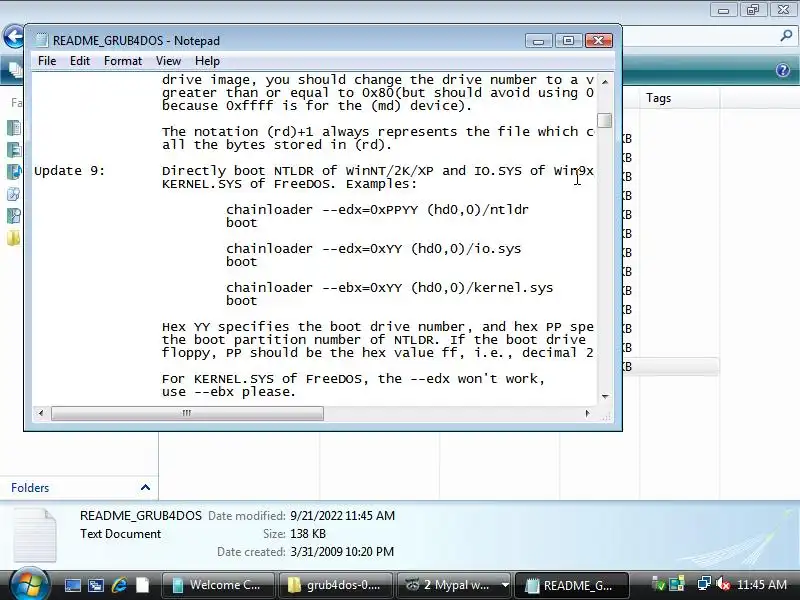The height and width of the screenshot is (600, 800).
Task: Open Documents in Explorer's favorite links
Action: (x=14, y=128)
